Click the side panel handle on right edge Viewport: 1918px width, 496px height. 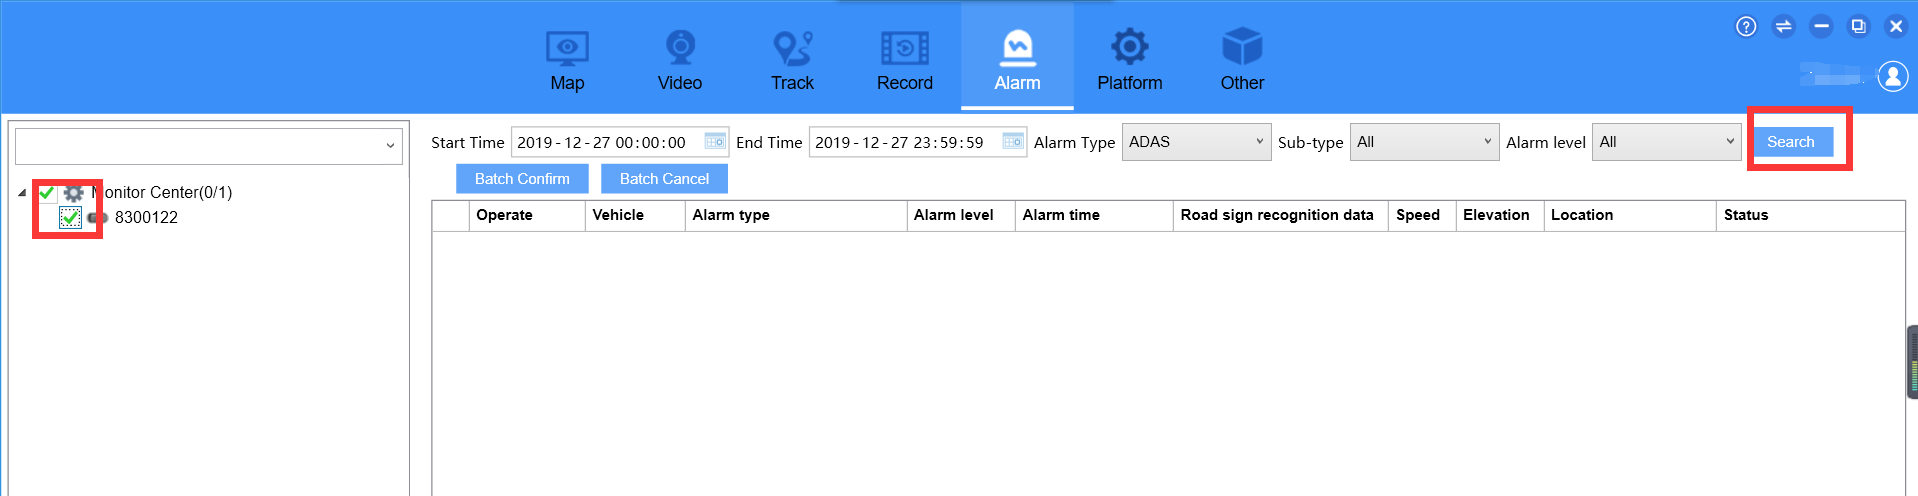point(1912,362)
